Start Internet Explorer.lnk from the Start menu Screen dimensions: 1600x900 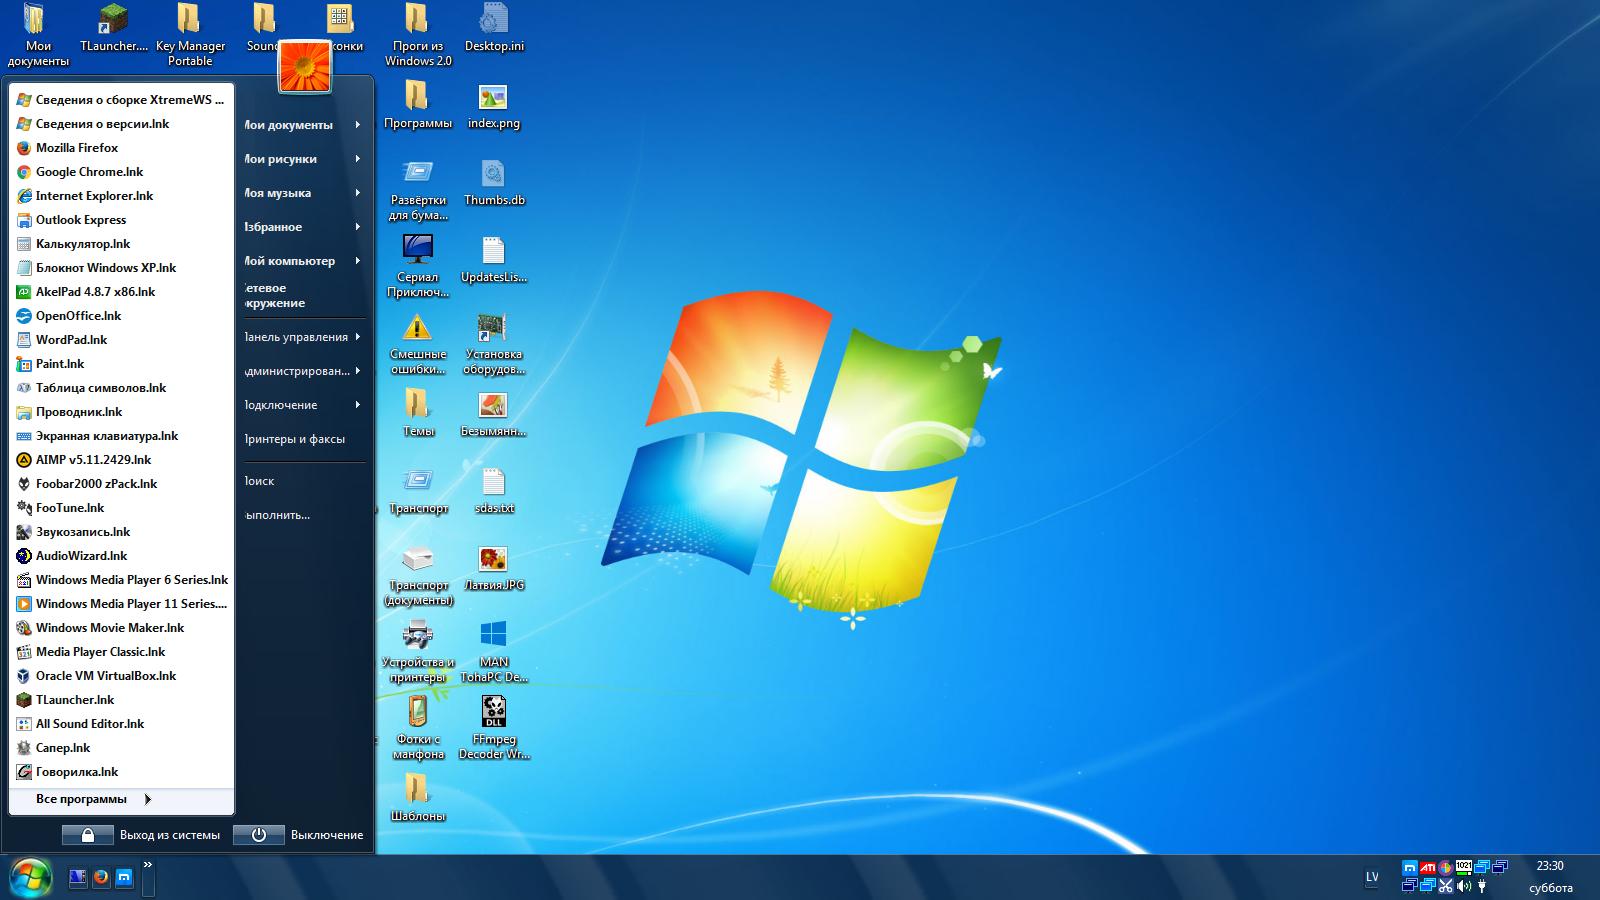122,196
